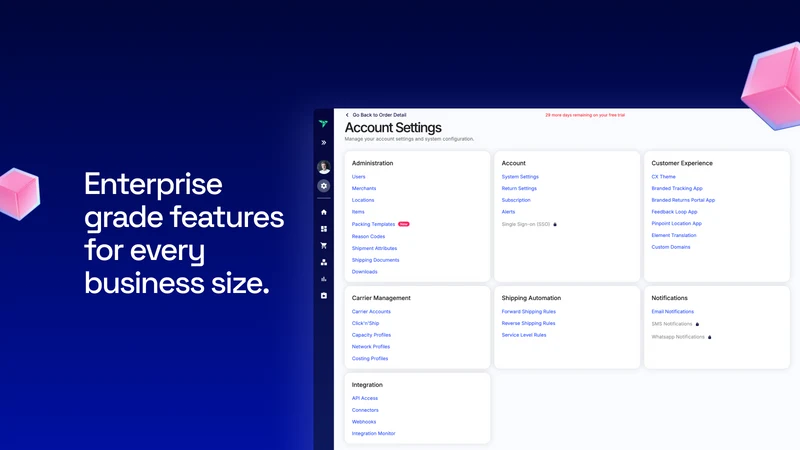Open API Access under Integration
This screenshot has width=800, height=450.
tap(364, 398)
